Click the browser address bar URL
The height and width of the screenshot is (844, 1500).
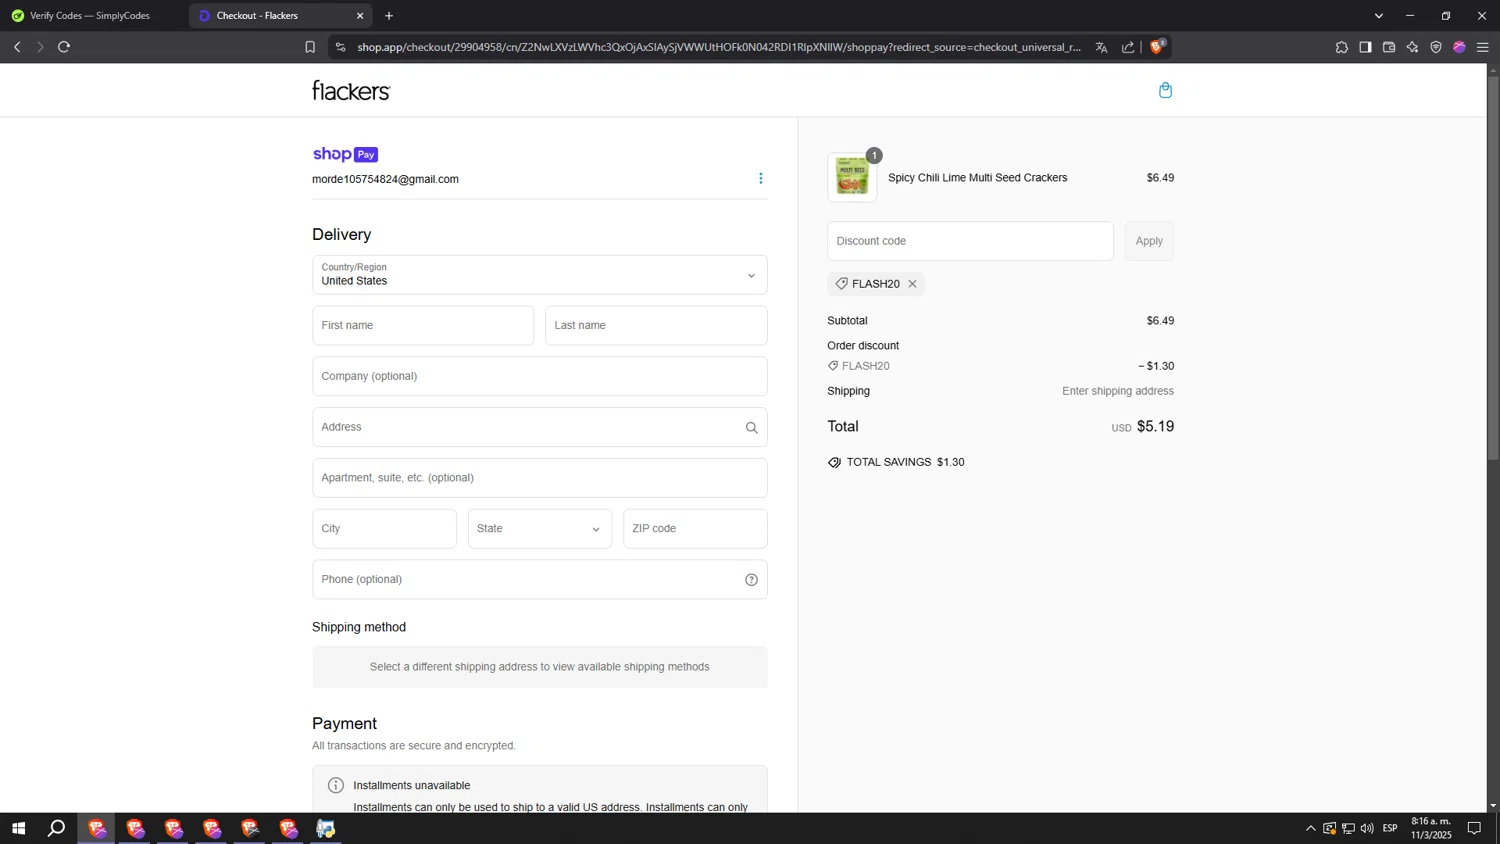719,47
